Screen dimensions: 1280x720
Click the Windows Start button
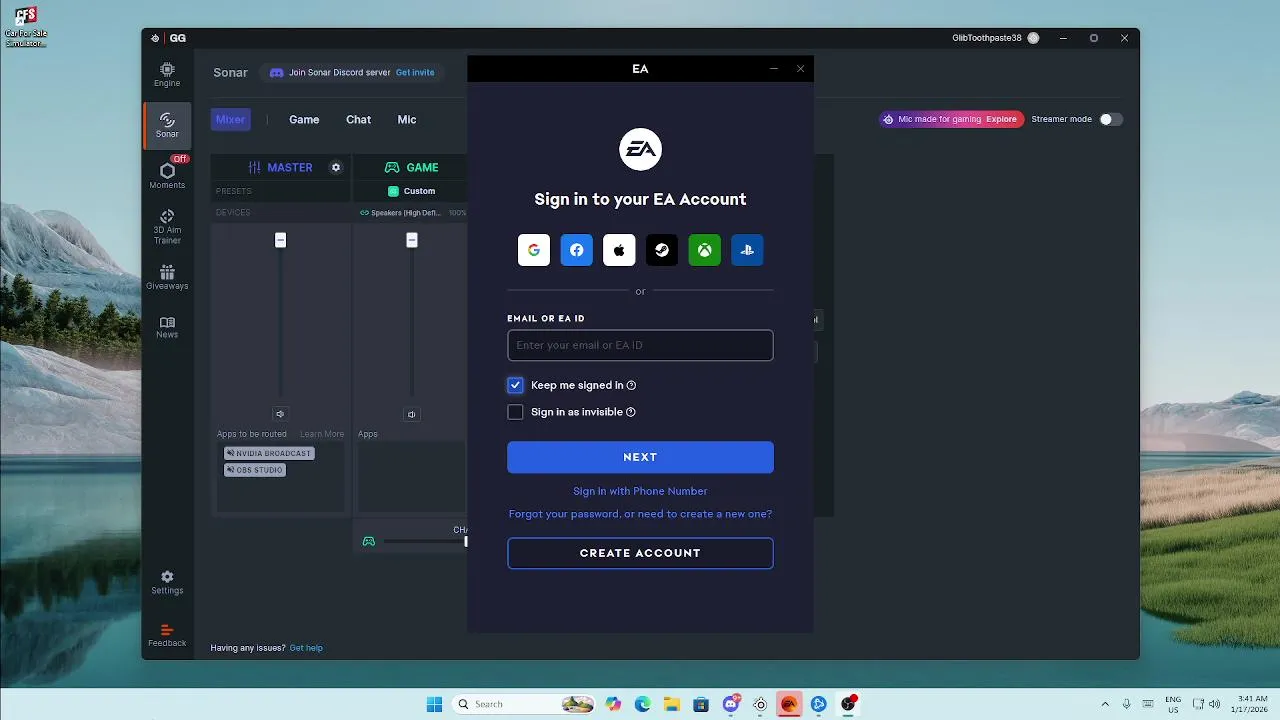pos(434,704)
